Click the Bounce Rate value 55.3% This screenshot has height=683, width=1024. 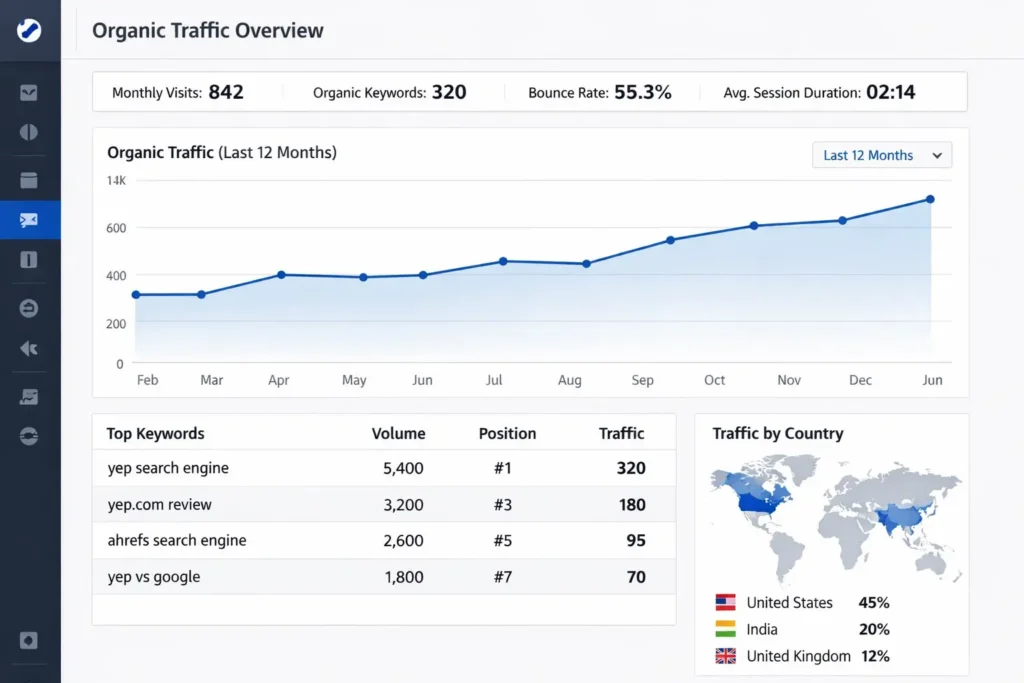point(643,92)
